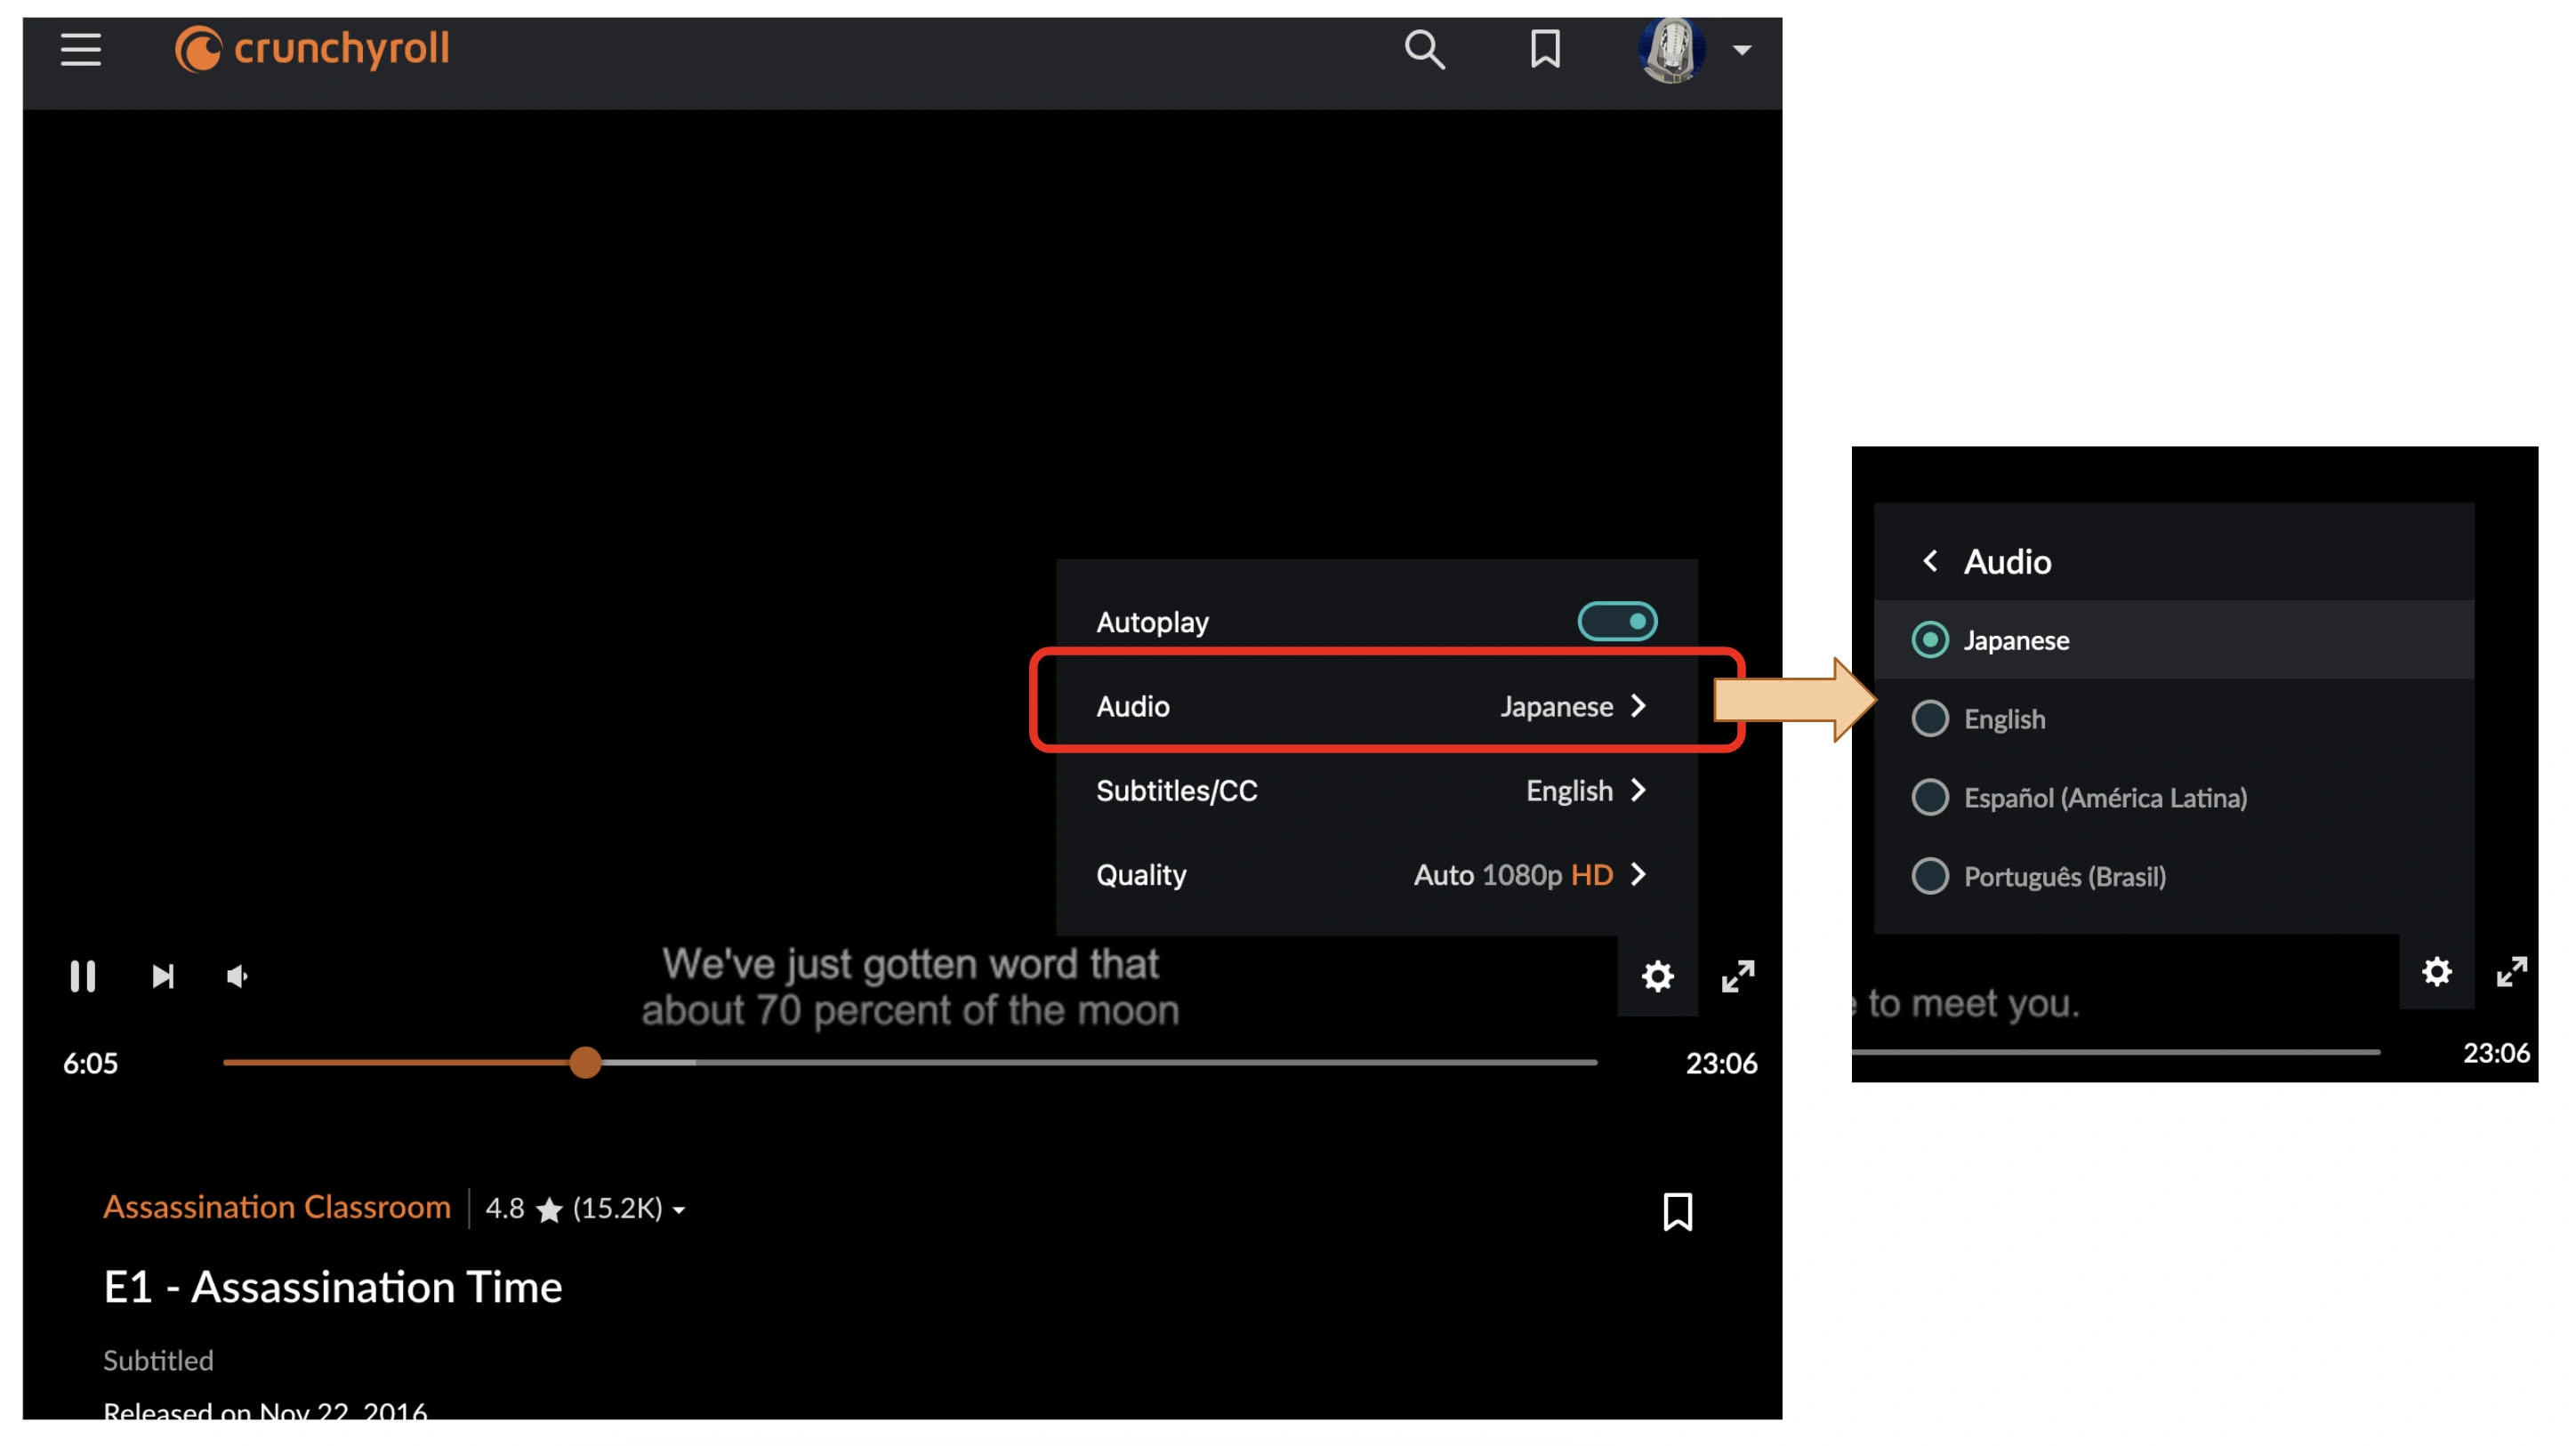The height and width of the screenshot is (1446, 2576).
Task: Go to the Assassination Classroom series page
Action: (x=277, y=1207)
